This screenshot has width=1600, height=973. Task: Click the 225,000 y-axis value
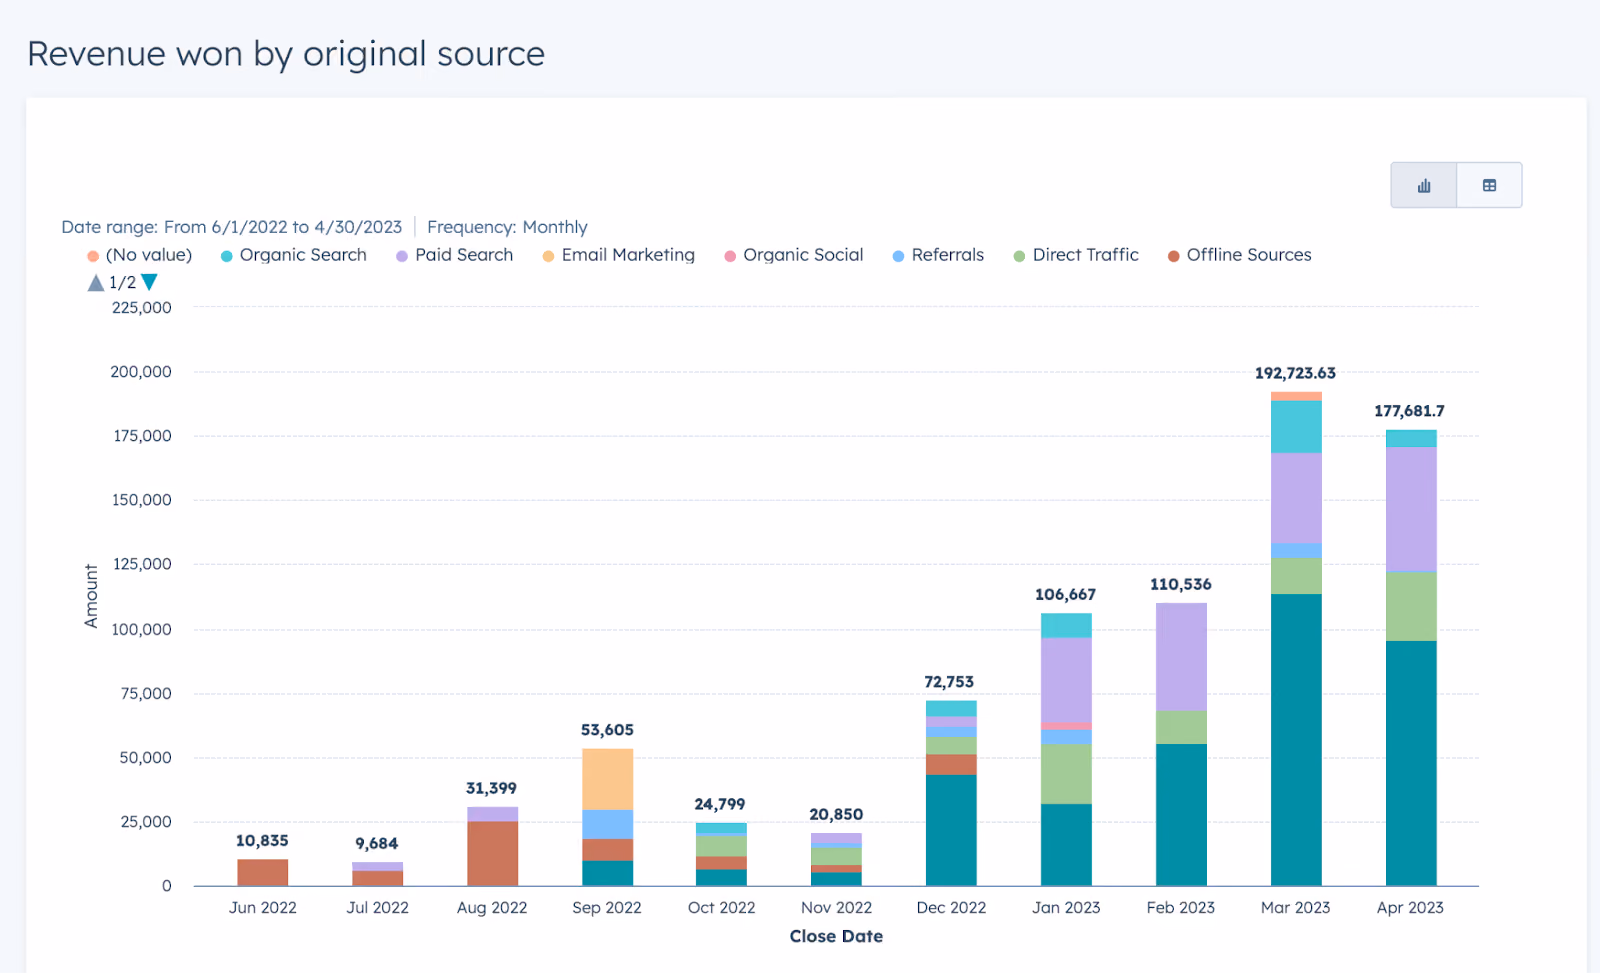tap(142, 308)
